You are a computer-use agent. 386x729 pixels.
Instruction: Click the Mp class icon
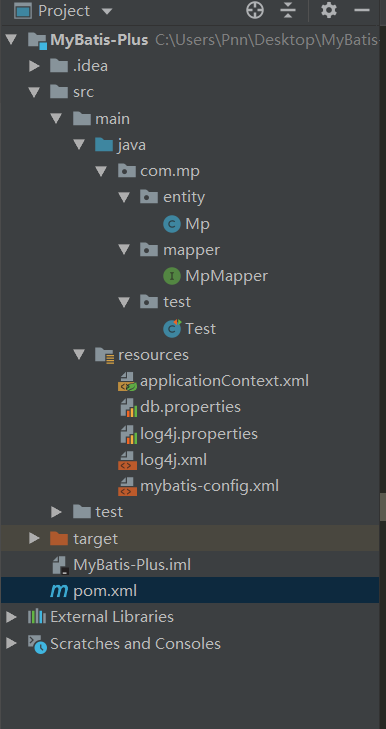point(172,224)
